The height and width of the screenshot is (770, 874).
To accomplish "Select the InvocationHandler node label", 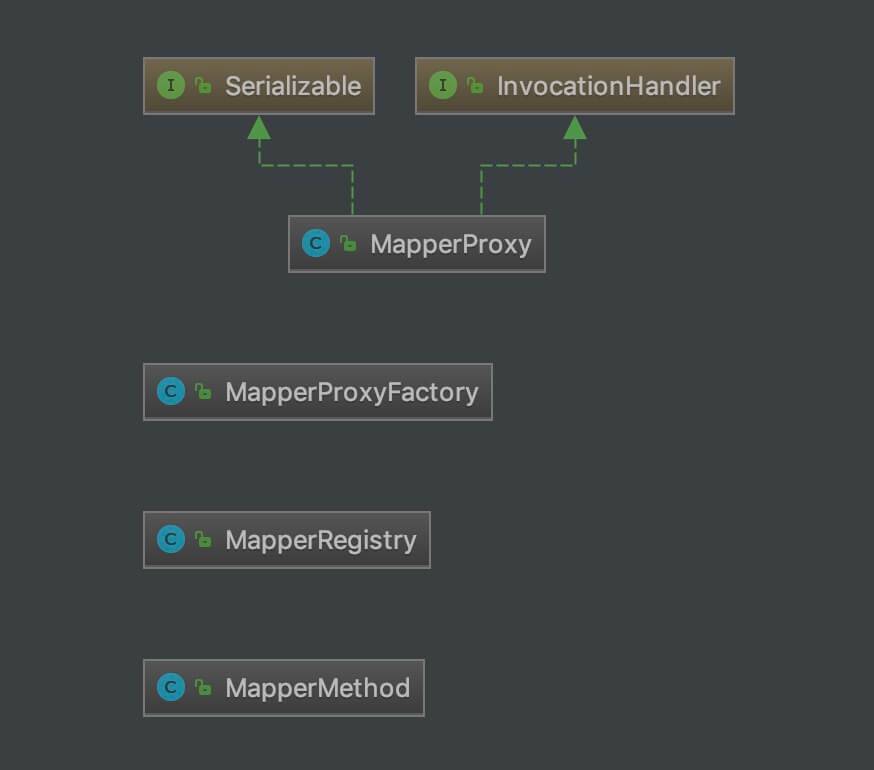I will click(x=609, y=86).
